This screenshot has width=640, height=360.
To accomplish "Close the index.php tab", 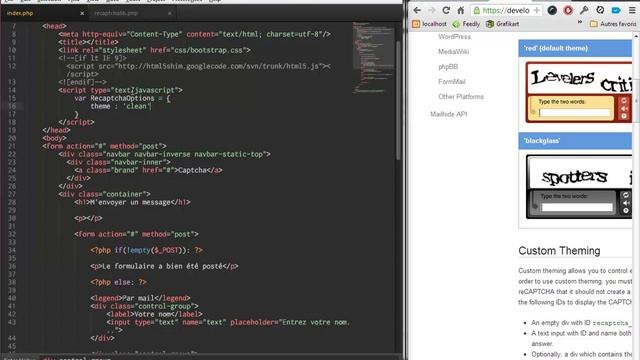I will (x=82, y=13).
